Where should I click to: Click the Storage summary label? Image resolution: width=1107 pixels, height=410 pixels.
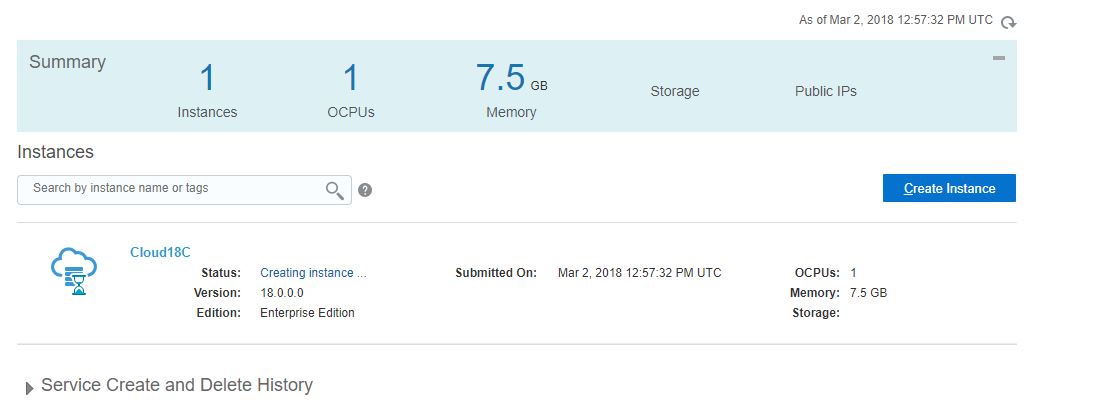675,91
